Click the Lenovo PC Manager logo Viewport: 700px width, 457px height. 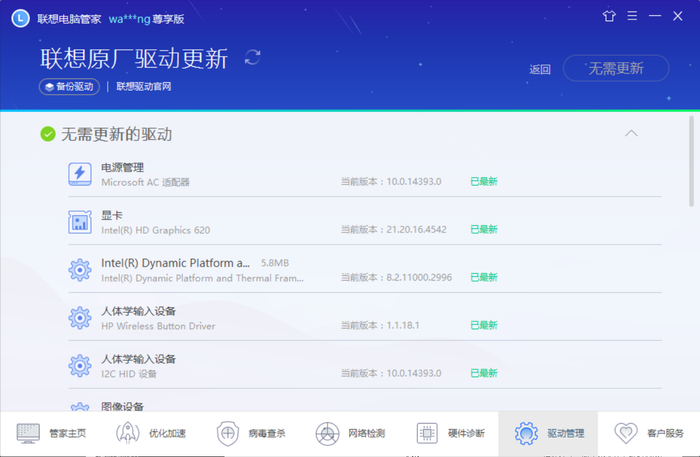[x=20, y=17]
